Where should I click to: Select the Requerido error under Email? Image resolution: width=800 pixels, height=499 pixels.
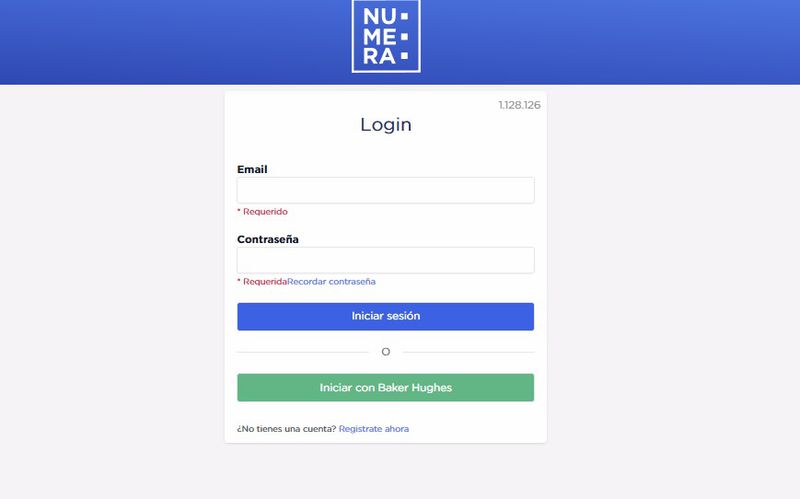click(262, 212)
